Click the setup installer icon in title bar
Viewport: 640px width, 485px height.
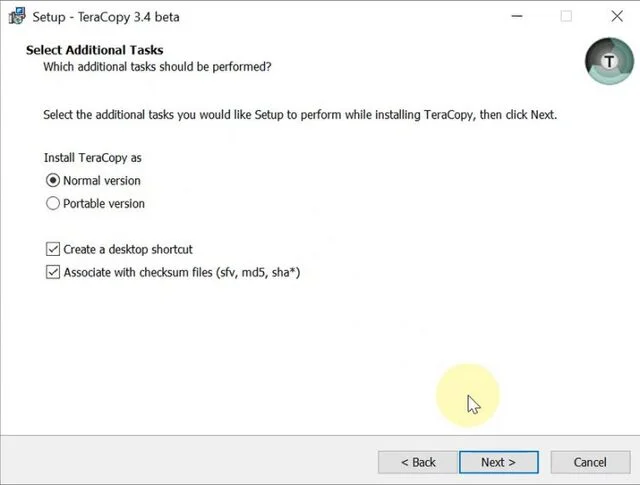(x=16, y=17)
